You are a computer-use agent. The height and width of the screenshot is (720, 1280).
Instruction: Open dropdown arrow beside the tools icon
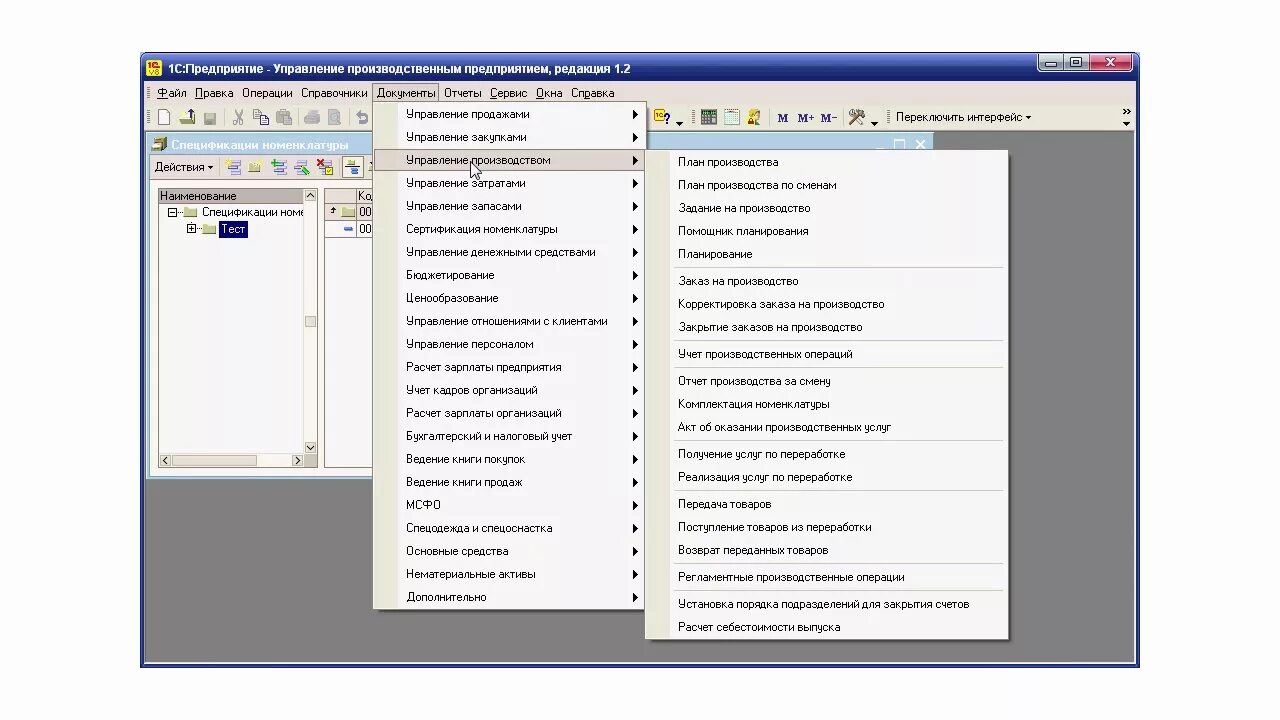coord(874,122)
